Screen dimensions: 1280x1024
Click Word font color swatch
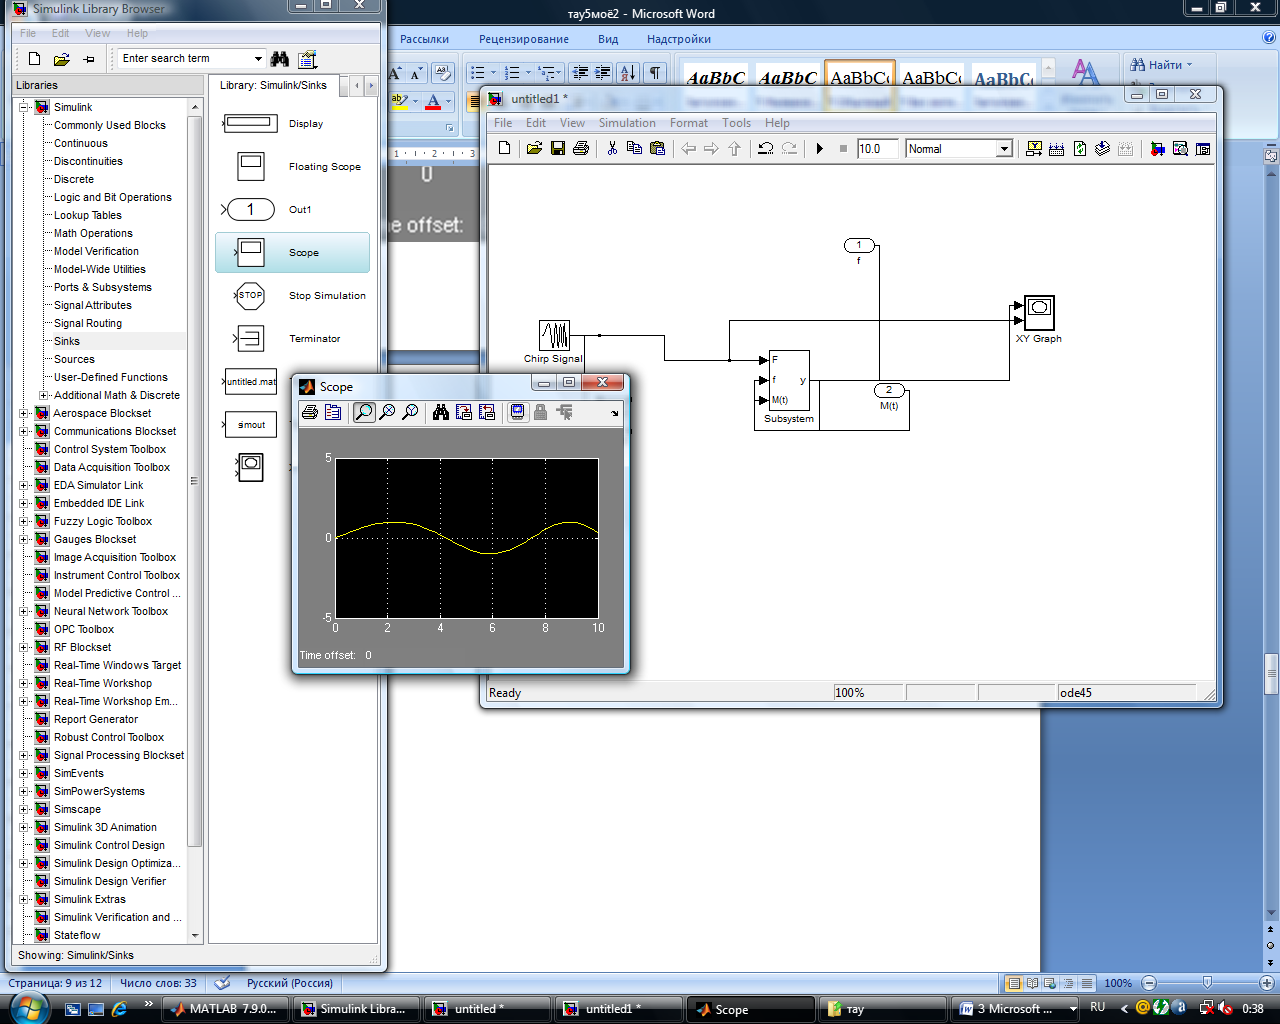tap(433, 101)
